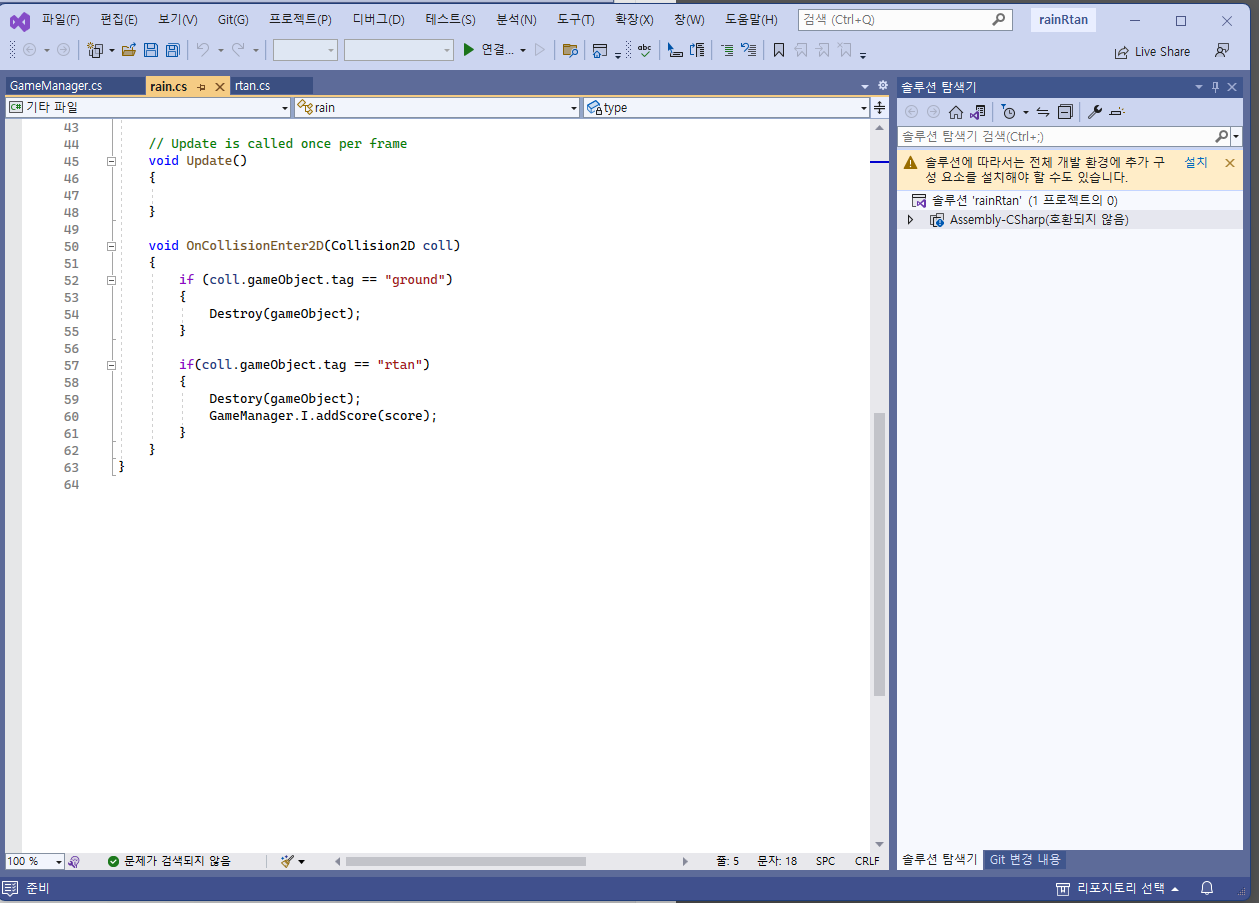Open the 100 % zoom dropdown
The image size is (1259, 903).
click(59, 861)
